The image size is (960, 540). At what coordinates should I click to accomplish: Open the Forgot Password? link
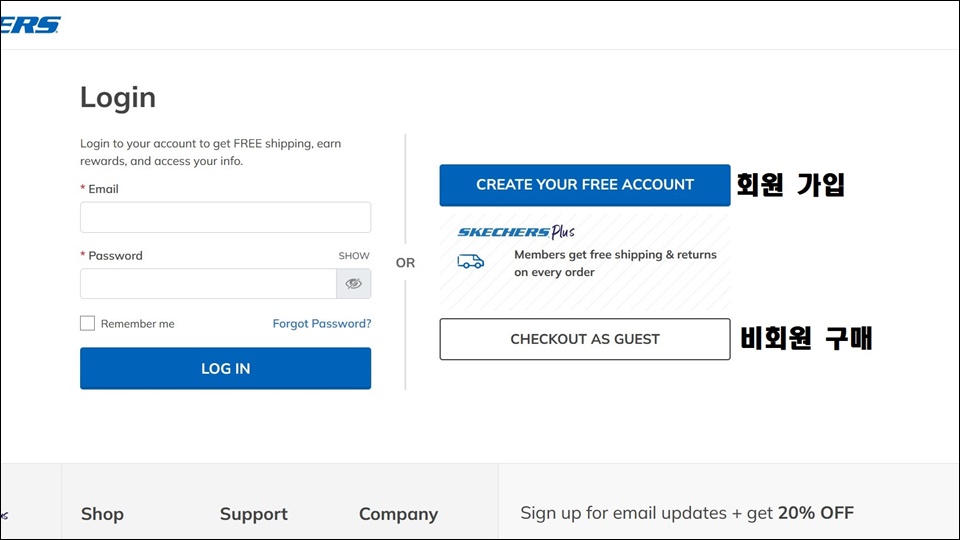[x=322, y=323]
